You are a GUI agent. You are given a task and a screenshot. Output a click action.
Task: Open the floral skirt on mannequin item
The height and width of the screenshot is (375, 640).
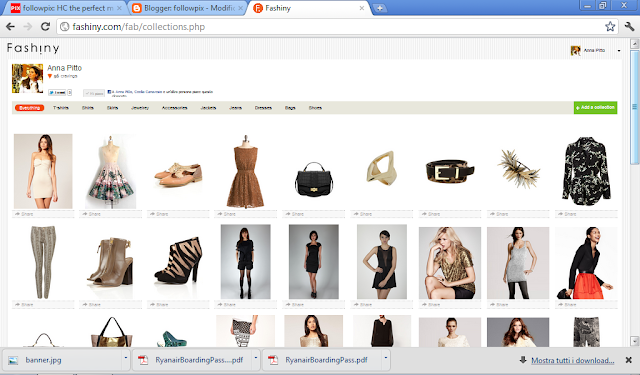pyautogui.click(x=111, y=171)
